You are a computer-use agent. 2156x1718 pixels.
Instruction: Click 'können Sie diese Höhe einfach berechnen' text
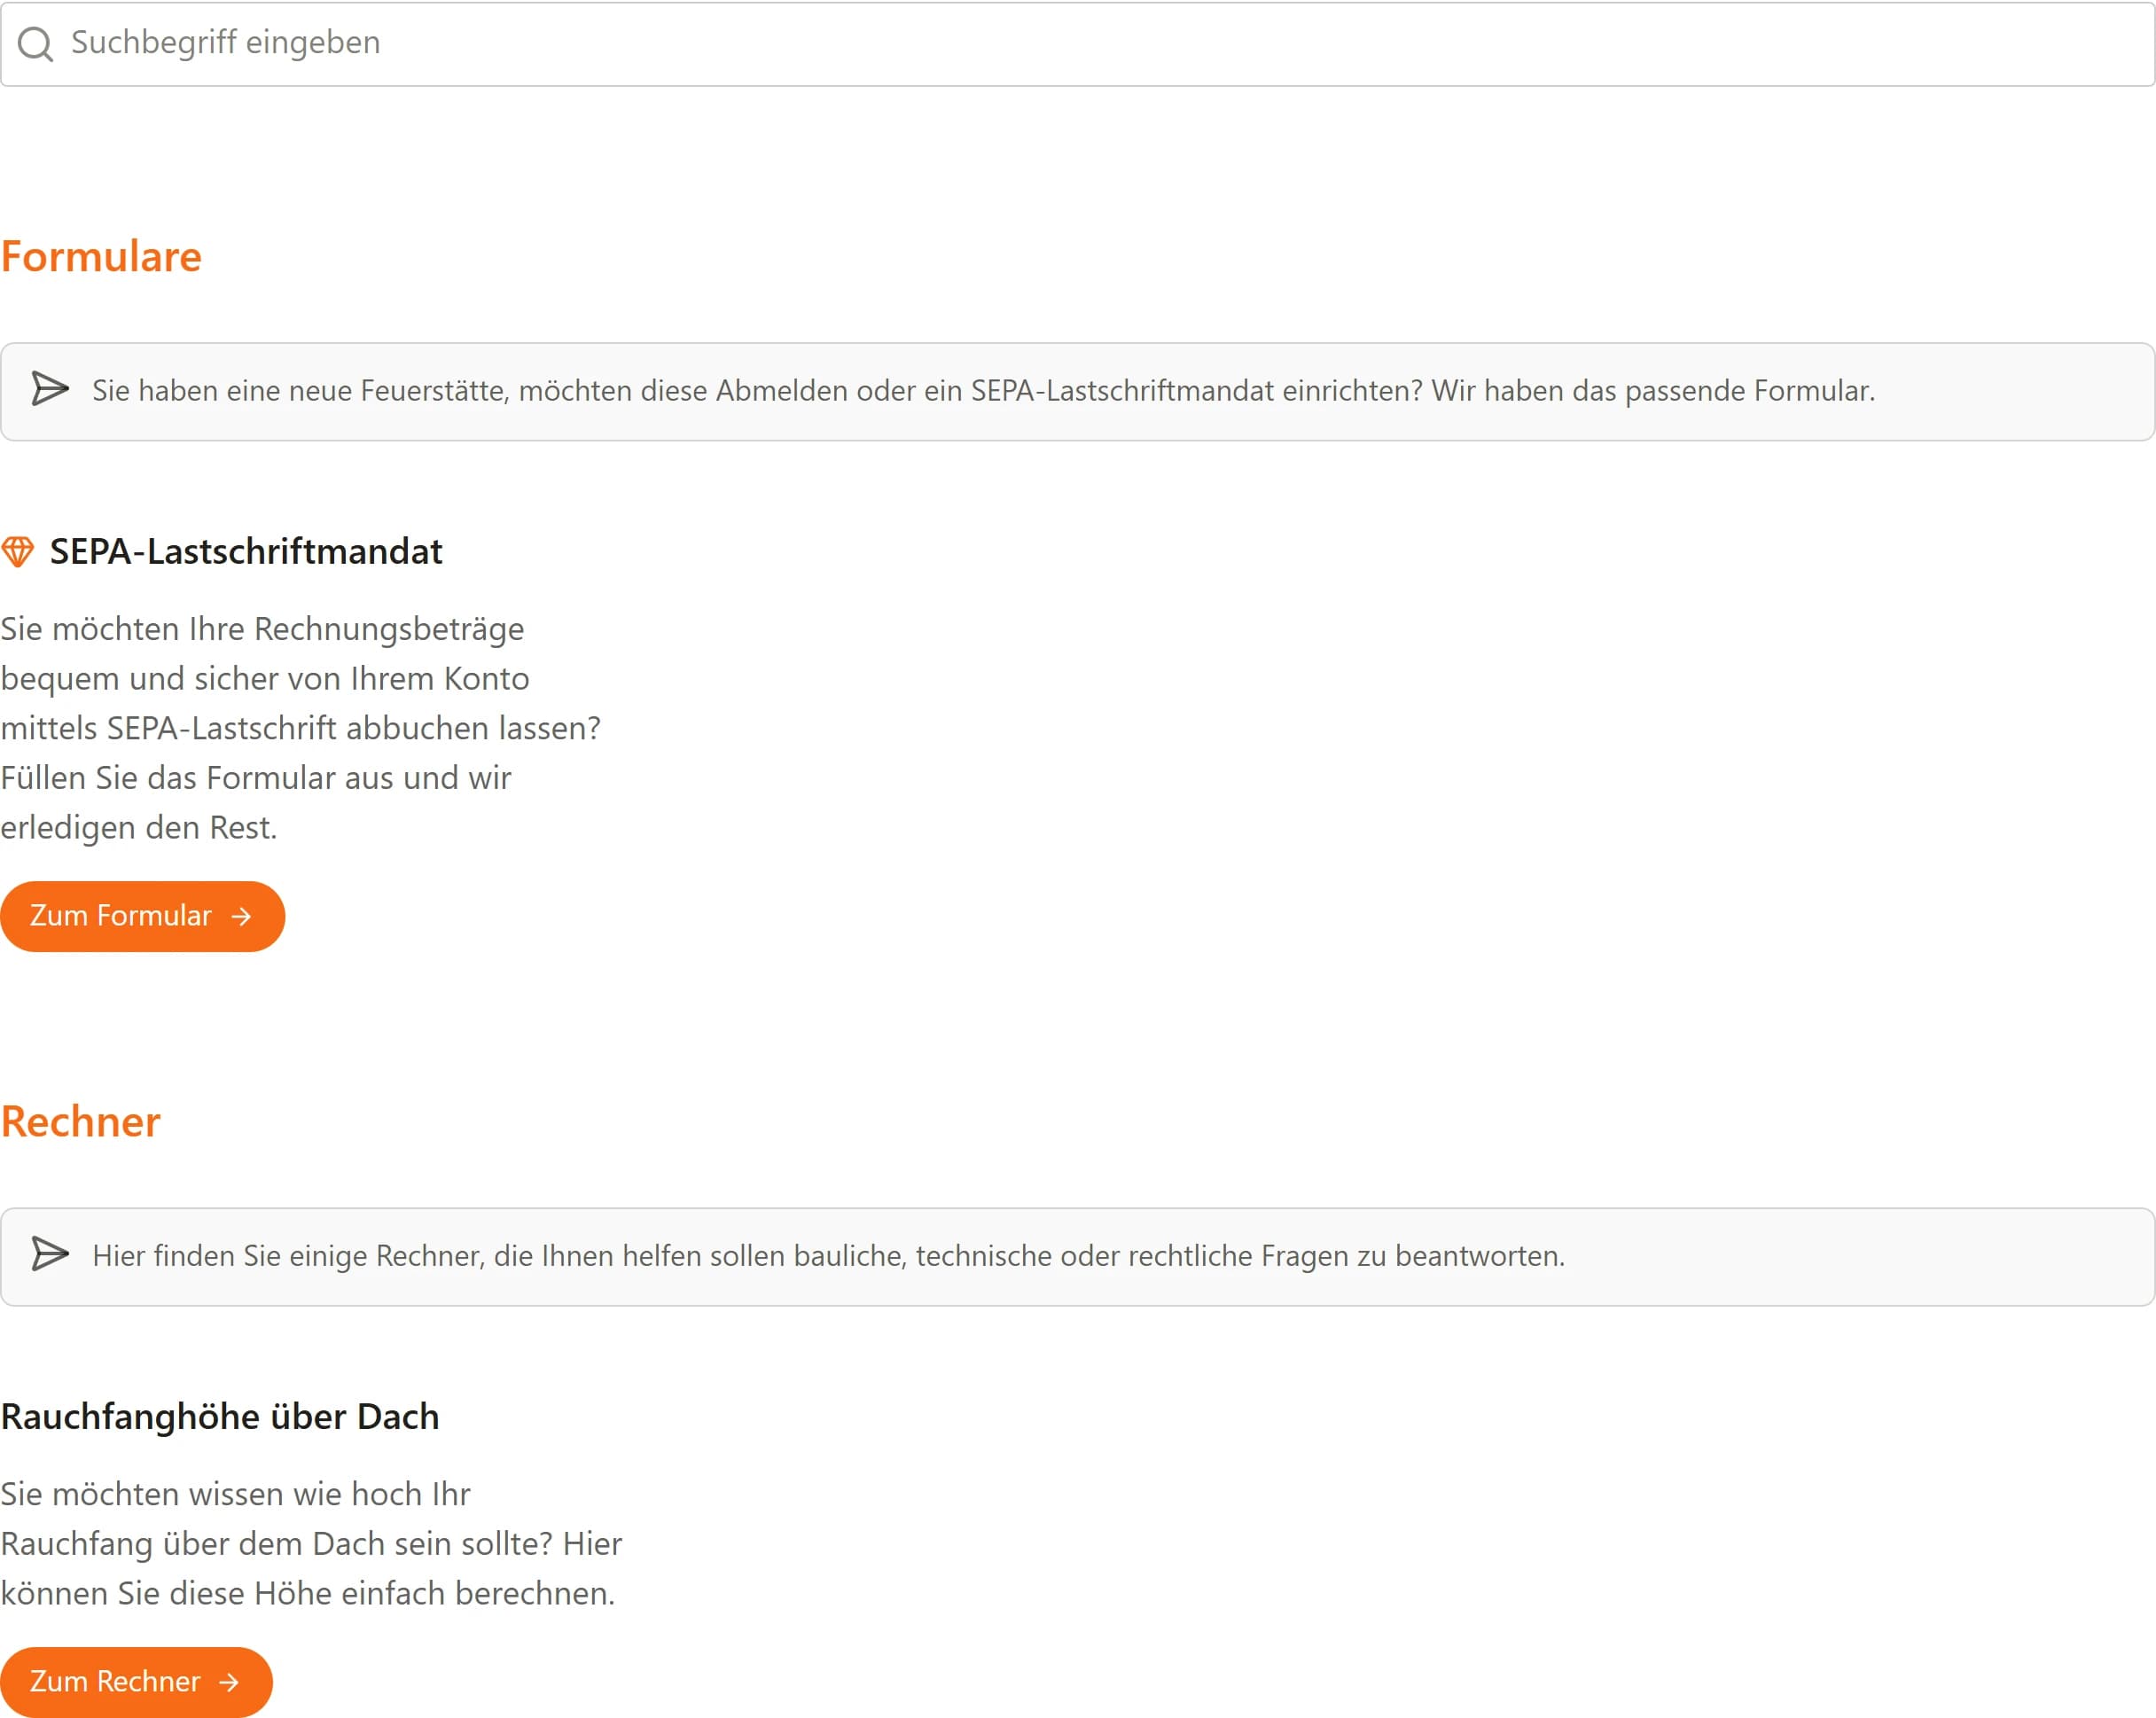click(x=308, y=1593)
